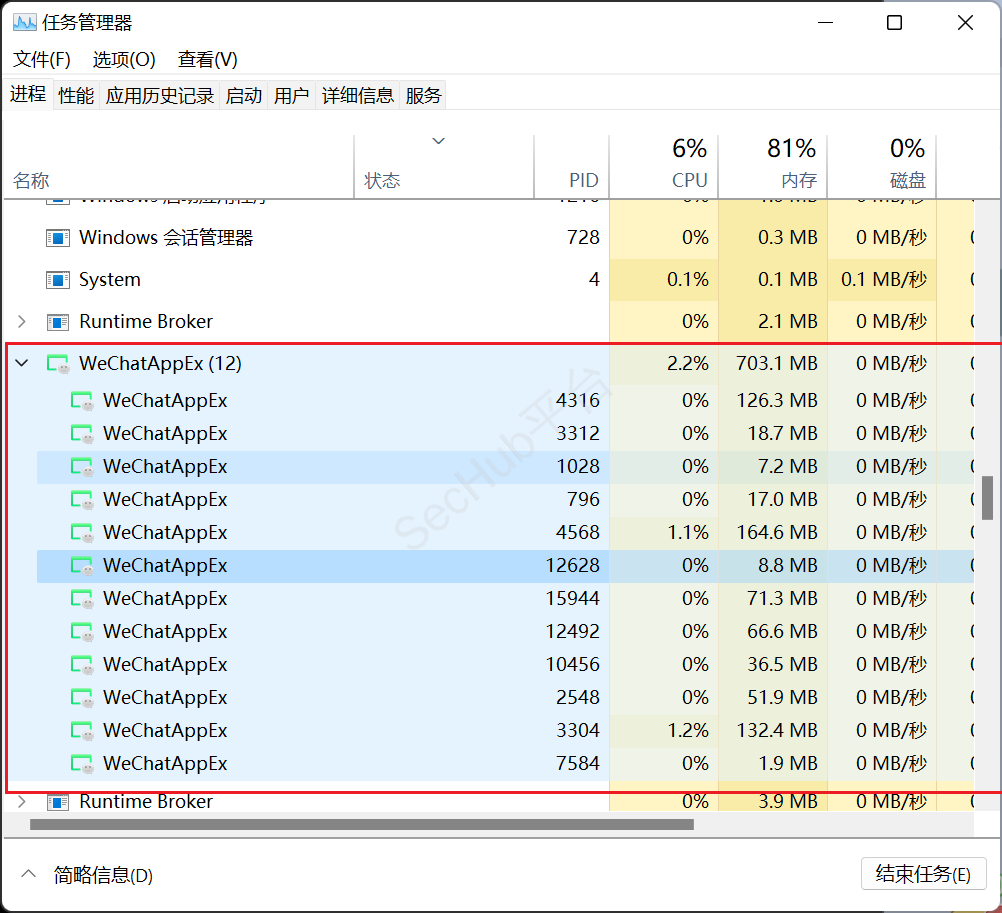
Task: Click the vertical scrollbar thumb
Action: click(x=987, y=498)
